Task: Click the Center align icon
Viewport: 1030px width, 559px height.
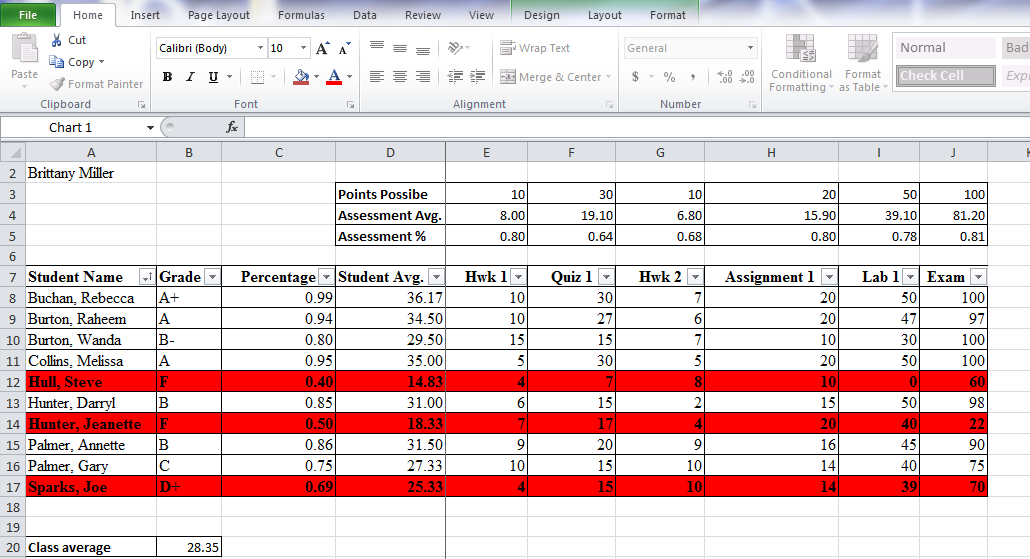Action: click(399, 77)
